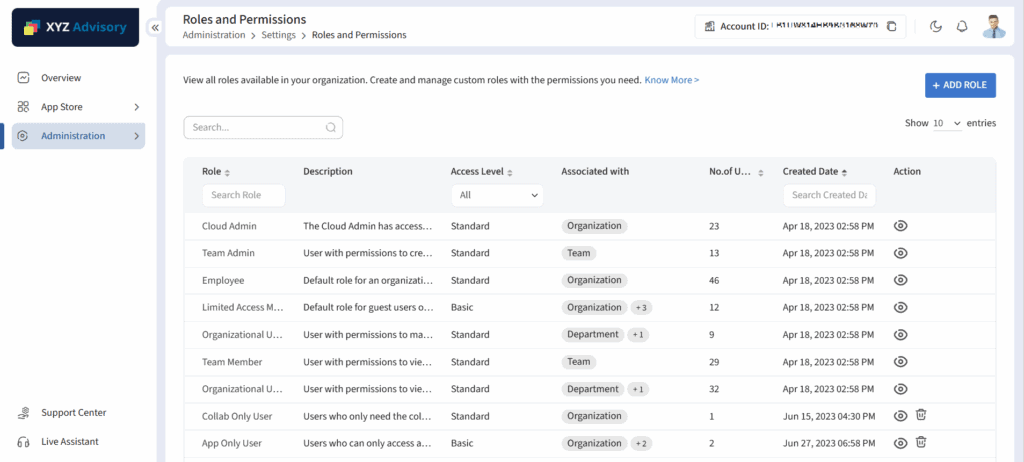Click the magnifier icon in the search box

(x=331, y=128)
